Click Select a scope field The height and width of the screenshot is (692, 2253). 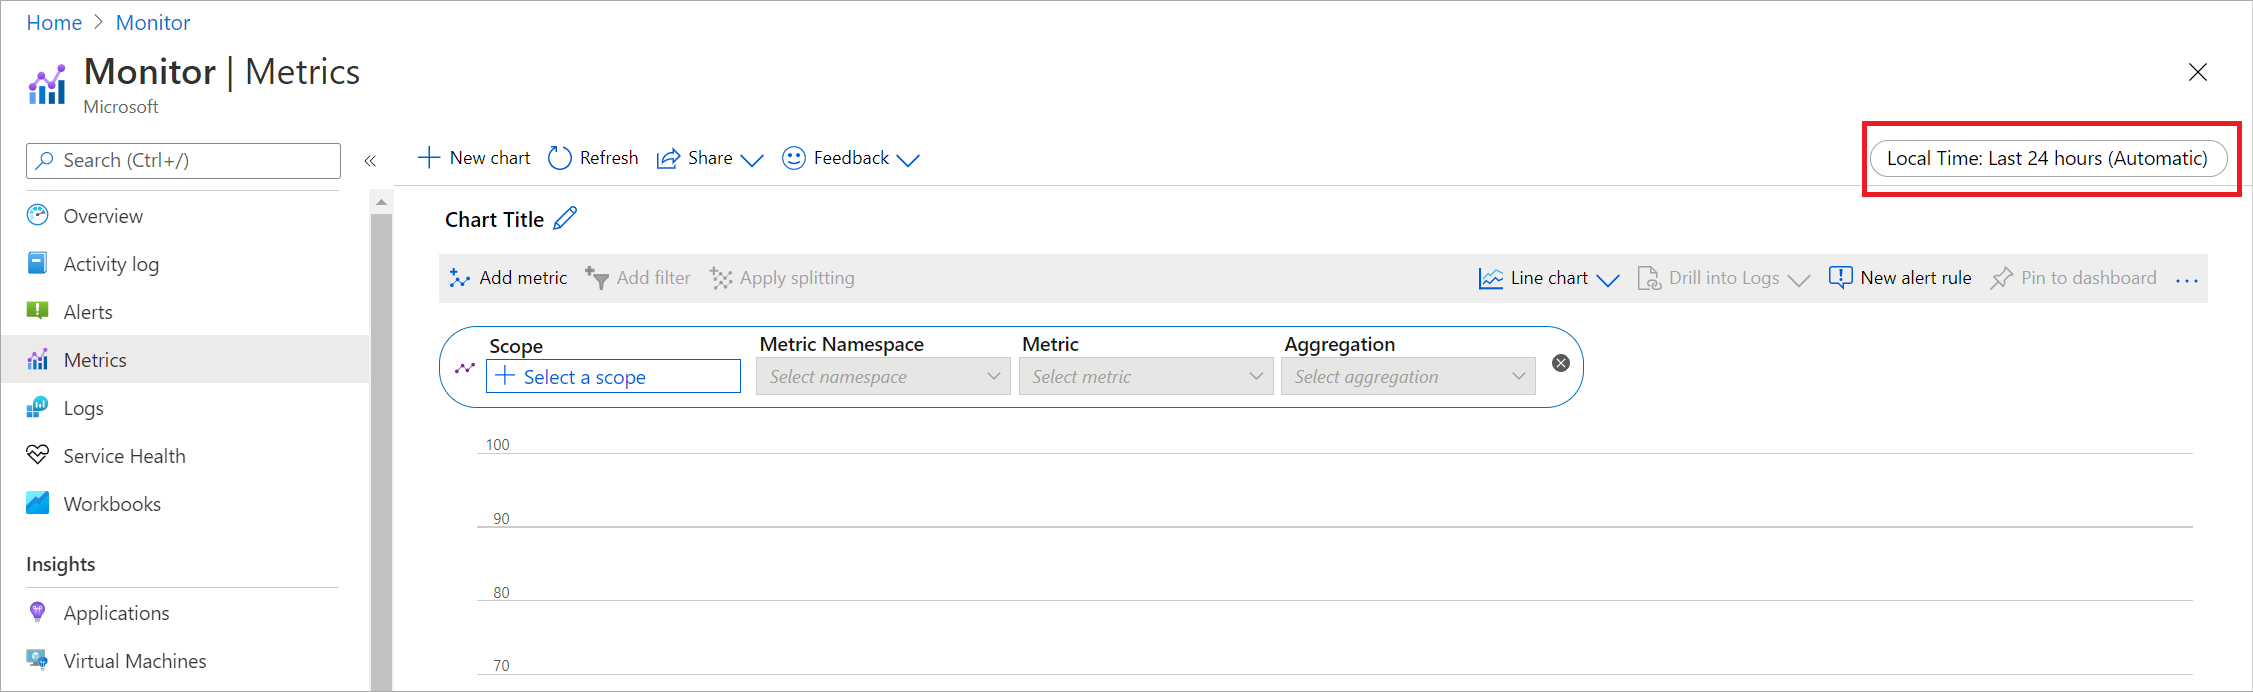click(613, 377)
